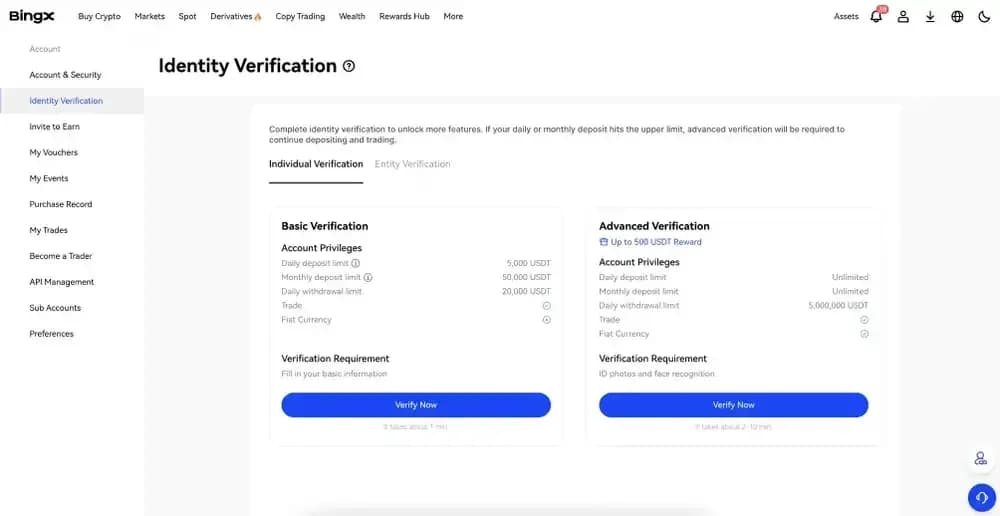Open My Trades in sidebar
1000x516 pixels.
click(48, 230)
